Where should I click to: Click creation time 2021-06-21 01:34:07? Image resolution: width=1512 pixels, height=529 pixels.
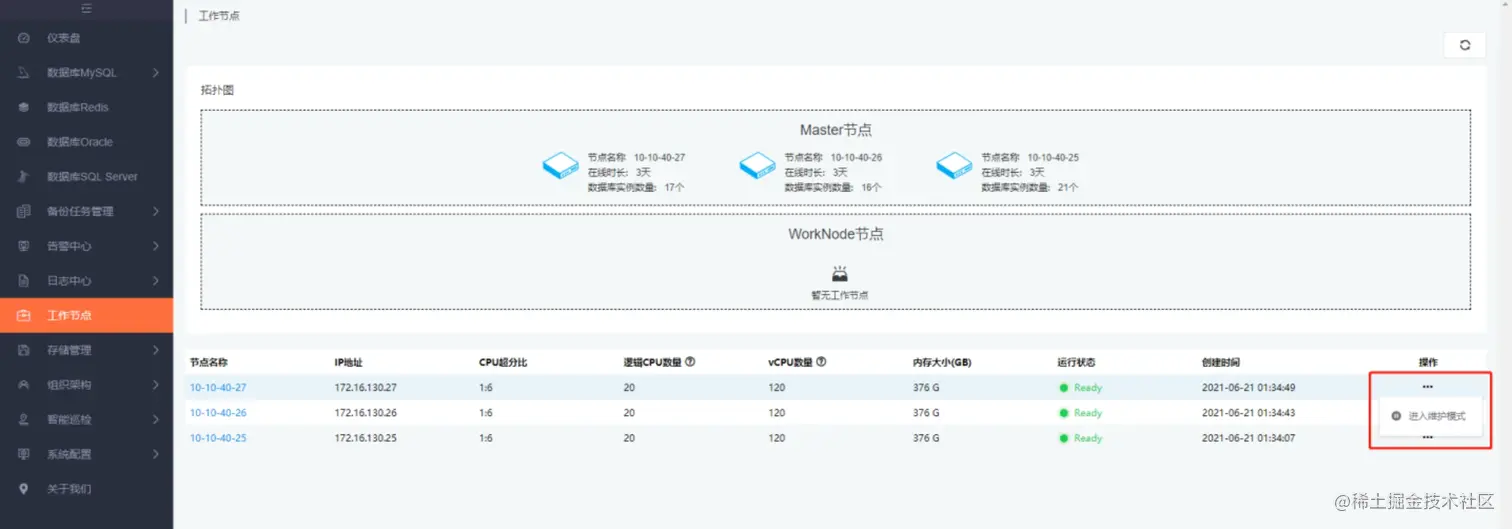pyautogui.click(x=1249, y=438)
